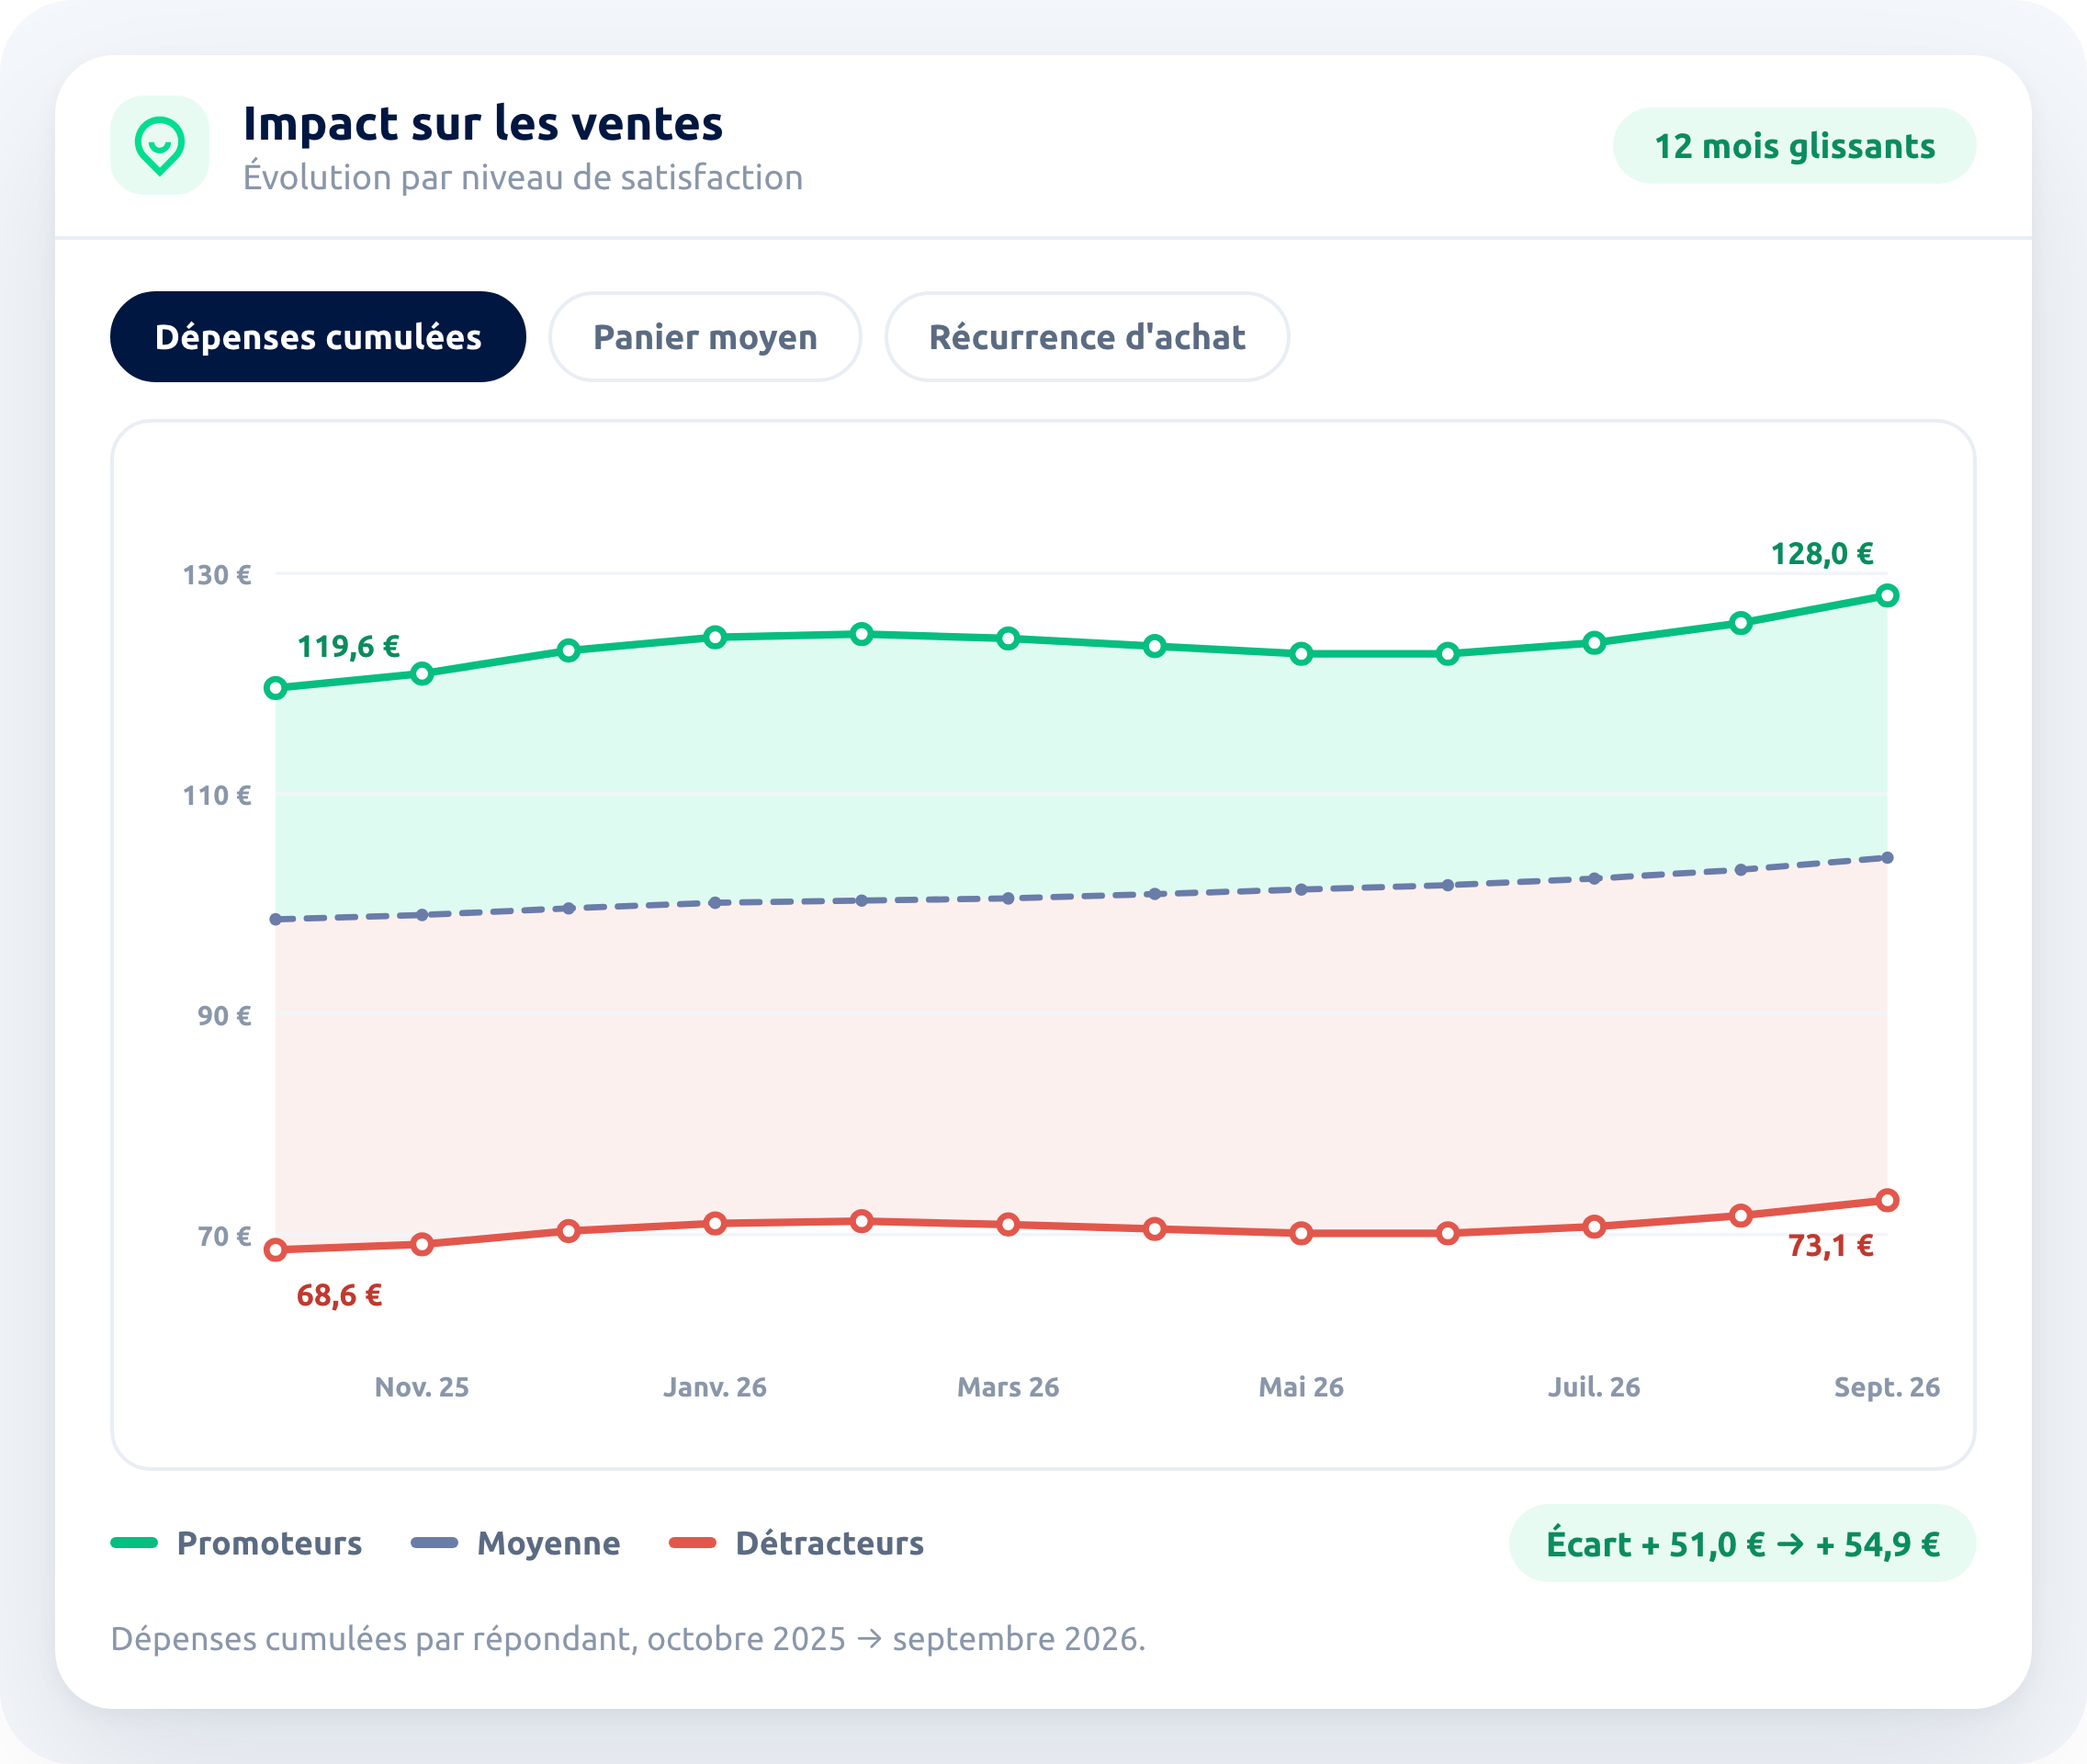The width and height of the screenshot is (2087, 1764).
Task: Click the average point above Mars 26
Action: 1008,898
